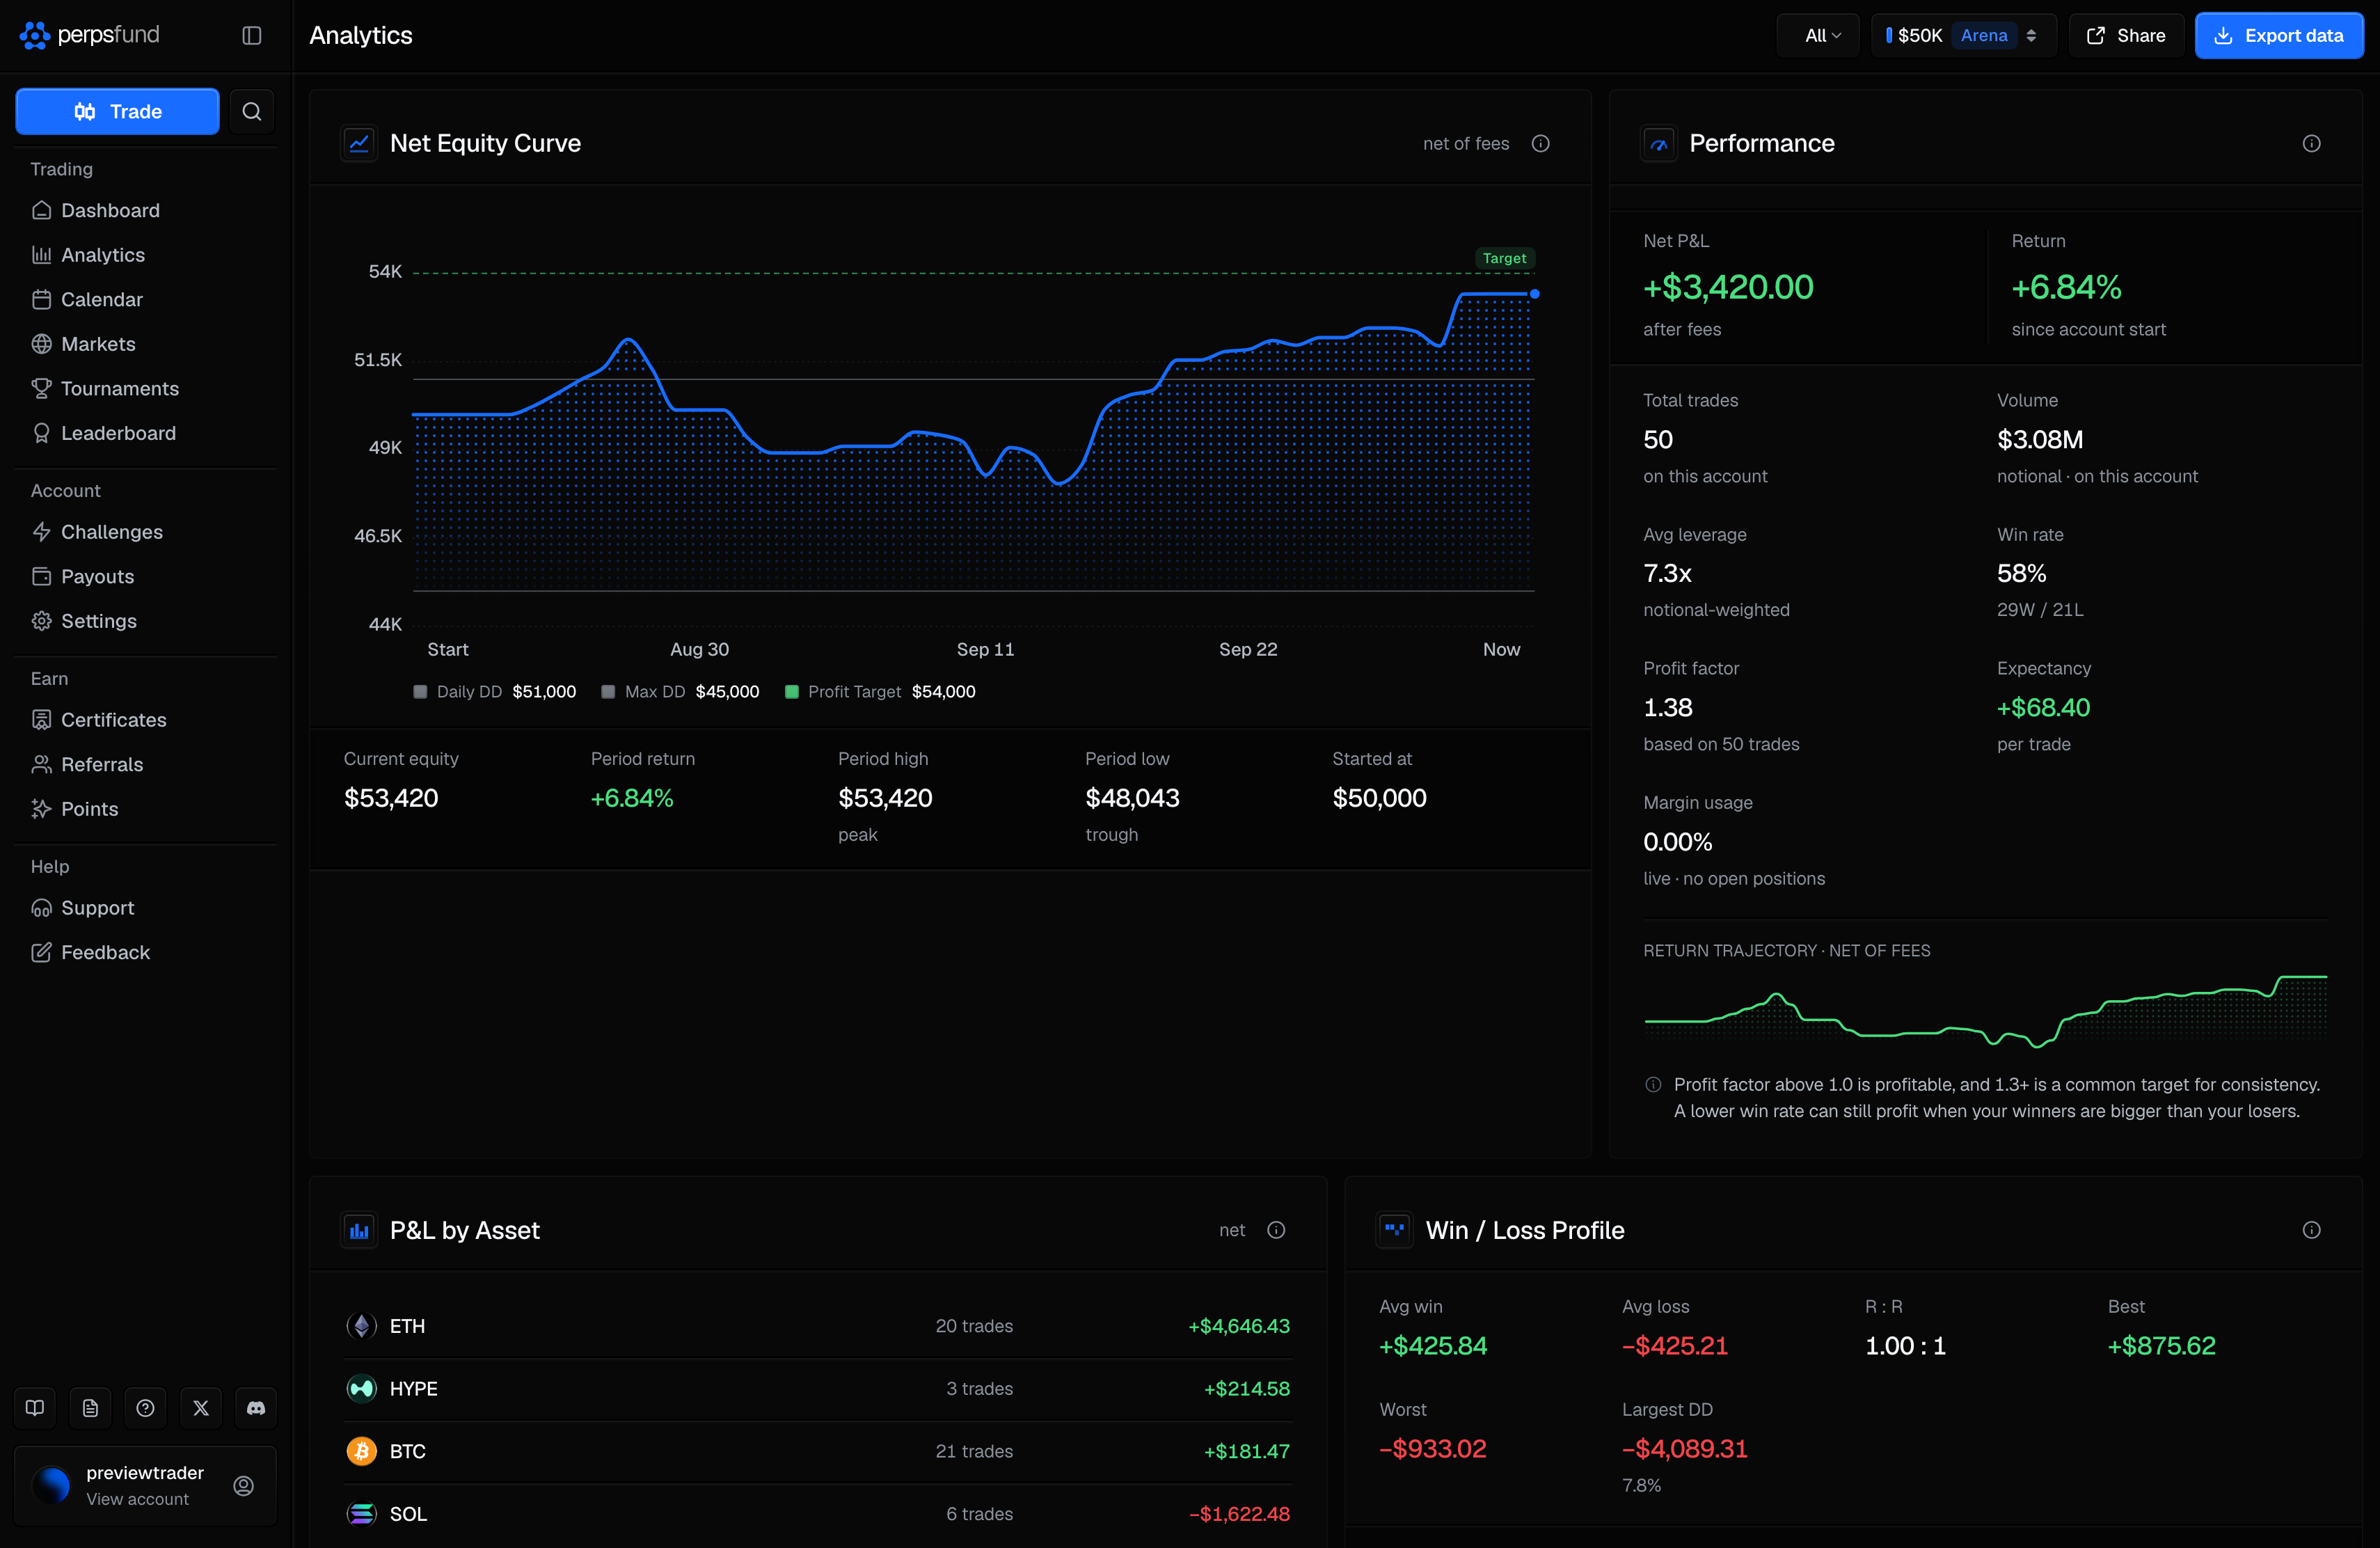Image resolution: width=2380 pixels, height=1548 pixels.
Task: Open the docs book icon in sidebar footer
Action: (x=35, y=1408)
